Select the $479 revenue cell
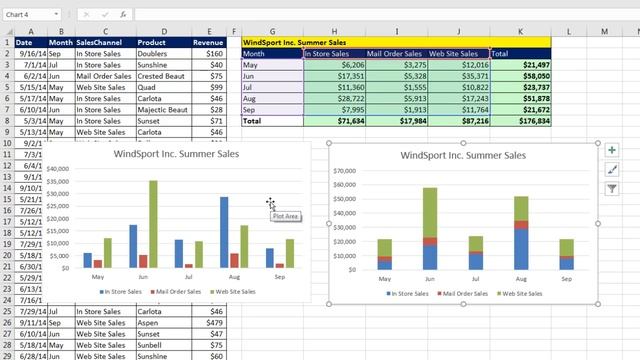640x360 pixels. 209,322
